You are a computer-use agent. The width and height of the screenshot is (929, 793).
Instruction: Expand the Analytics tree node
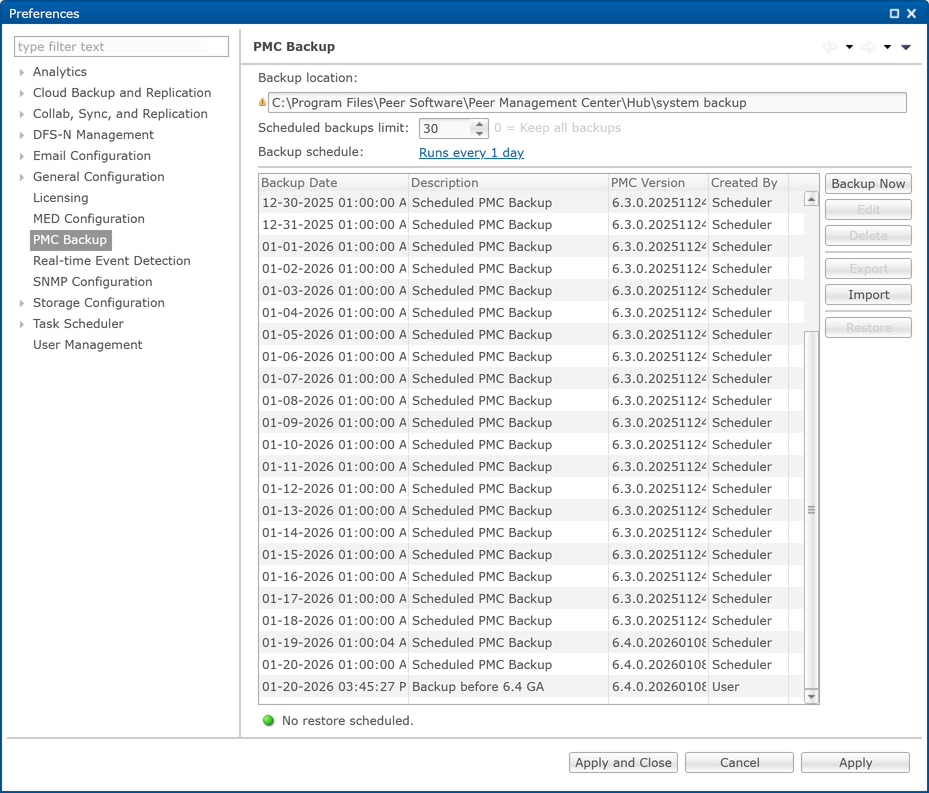21,72
